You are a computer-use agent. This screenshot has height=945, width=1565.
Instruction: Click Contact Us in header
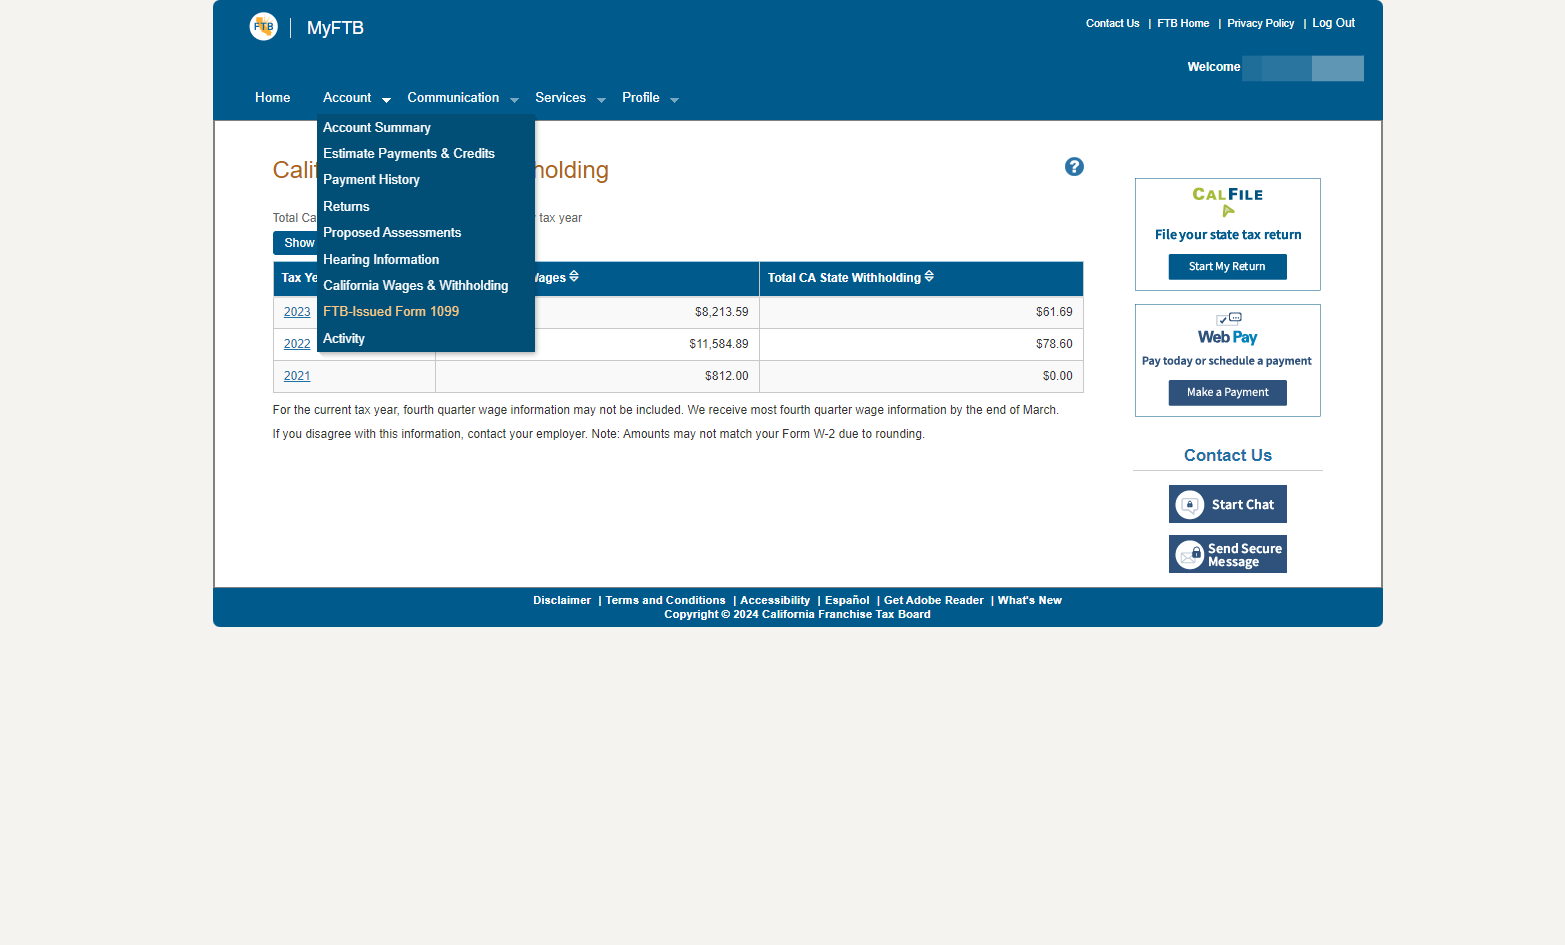pyautogui.click(x=1112, y=23)
